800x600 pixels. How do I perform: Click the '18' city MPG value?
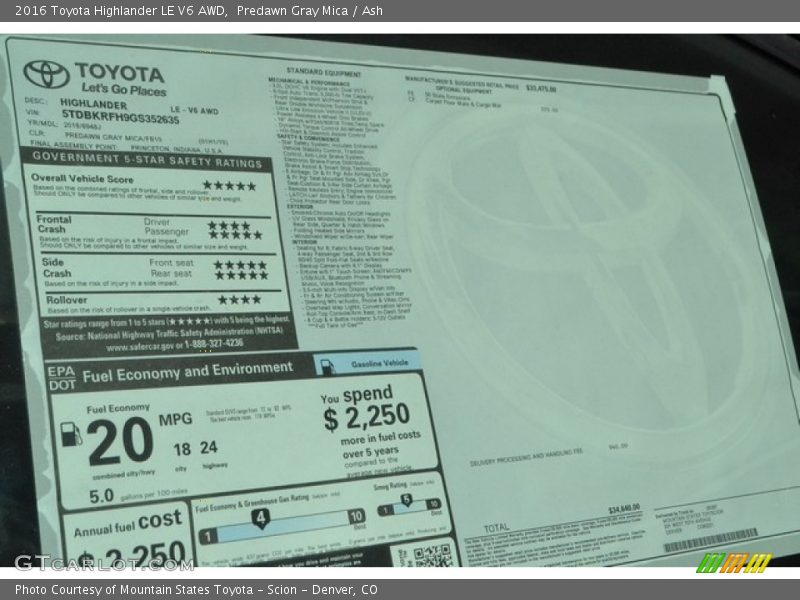[182, 449]
